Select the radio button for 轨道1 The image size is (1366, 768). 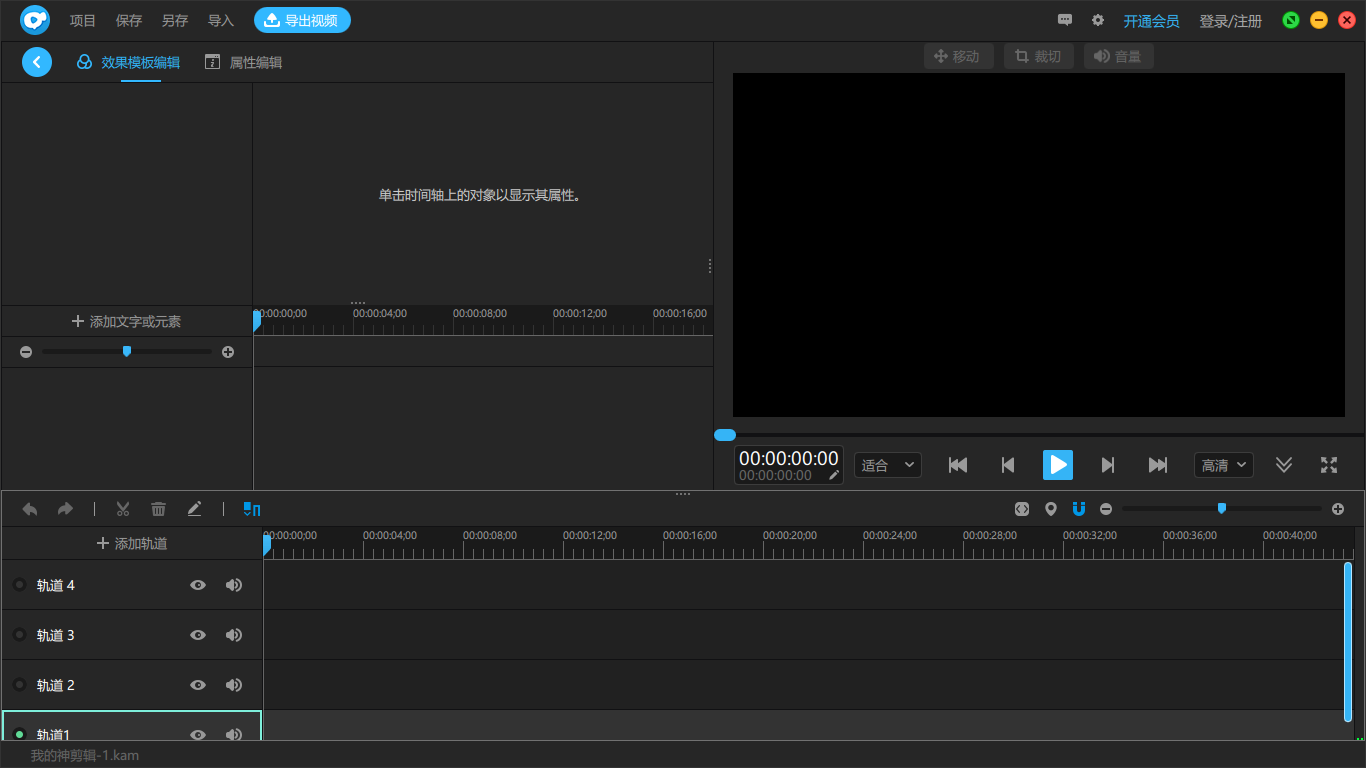(19, 734)
